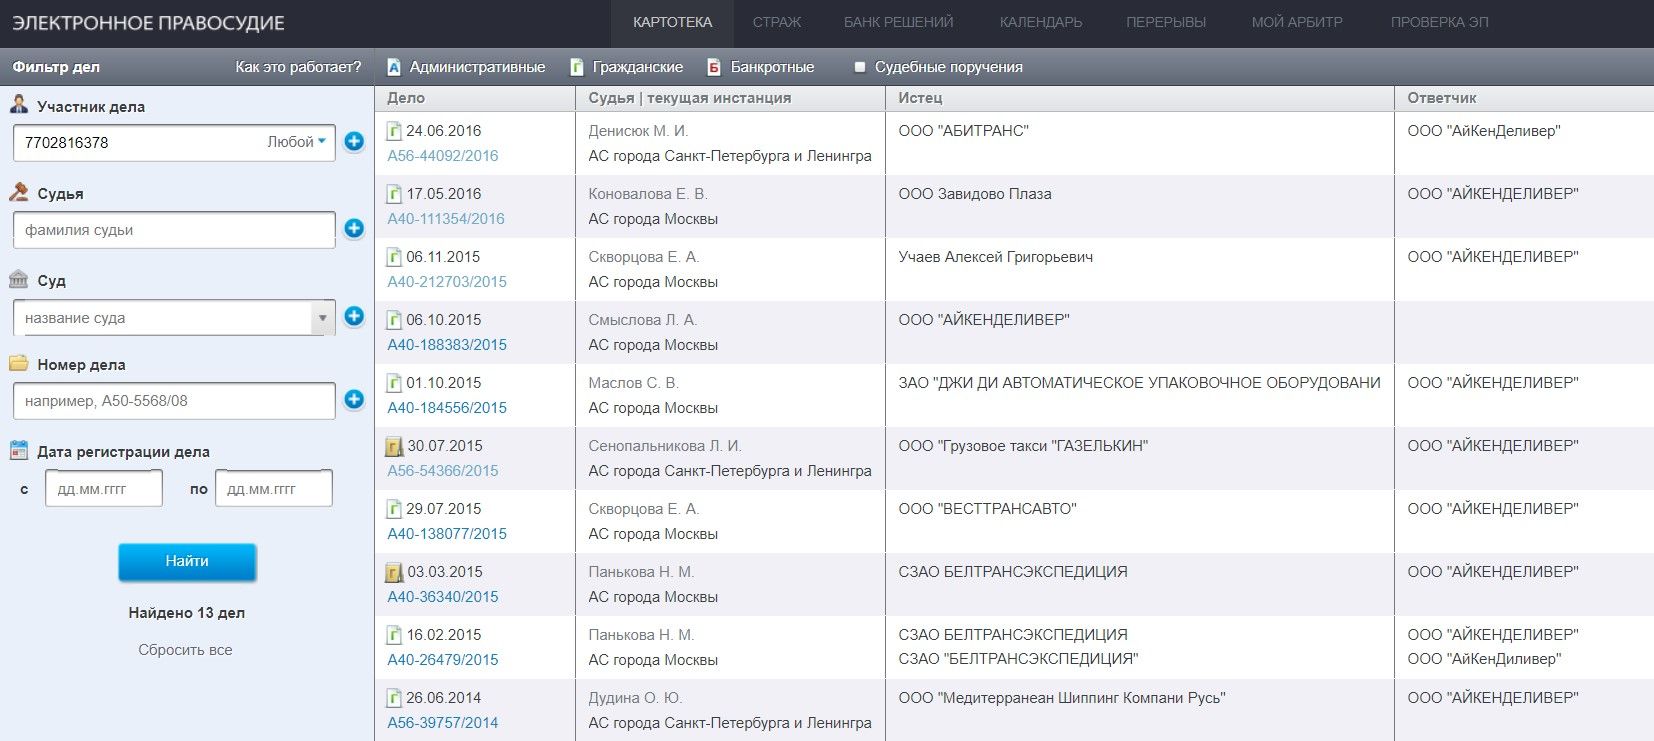Image resolution: width=1654 pixels, height=741 pixels.
Task: Click the Найти button
Action: coord(187,562)
